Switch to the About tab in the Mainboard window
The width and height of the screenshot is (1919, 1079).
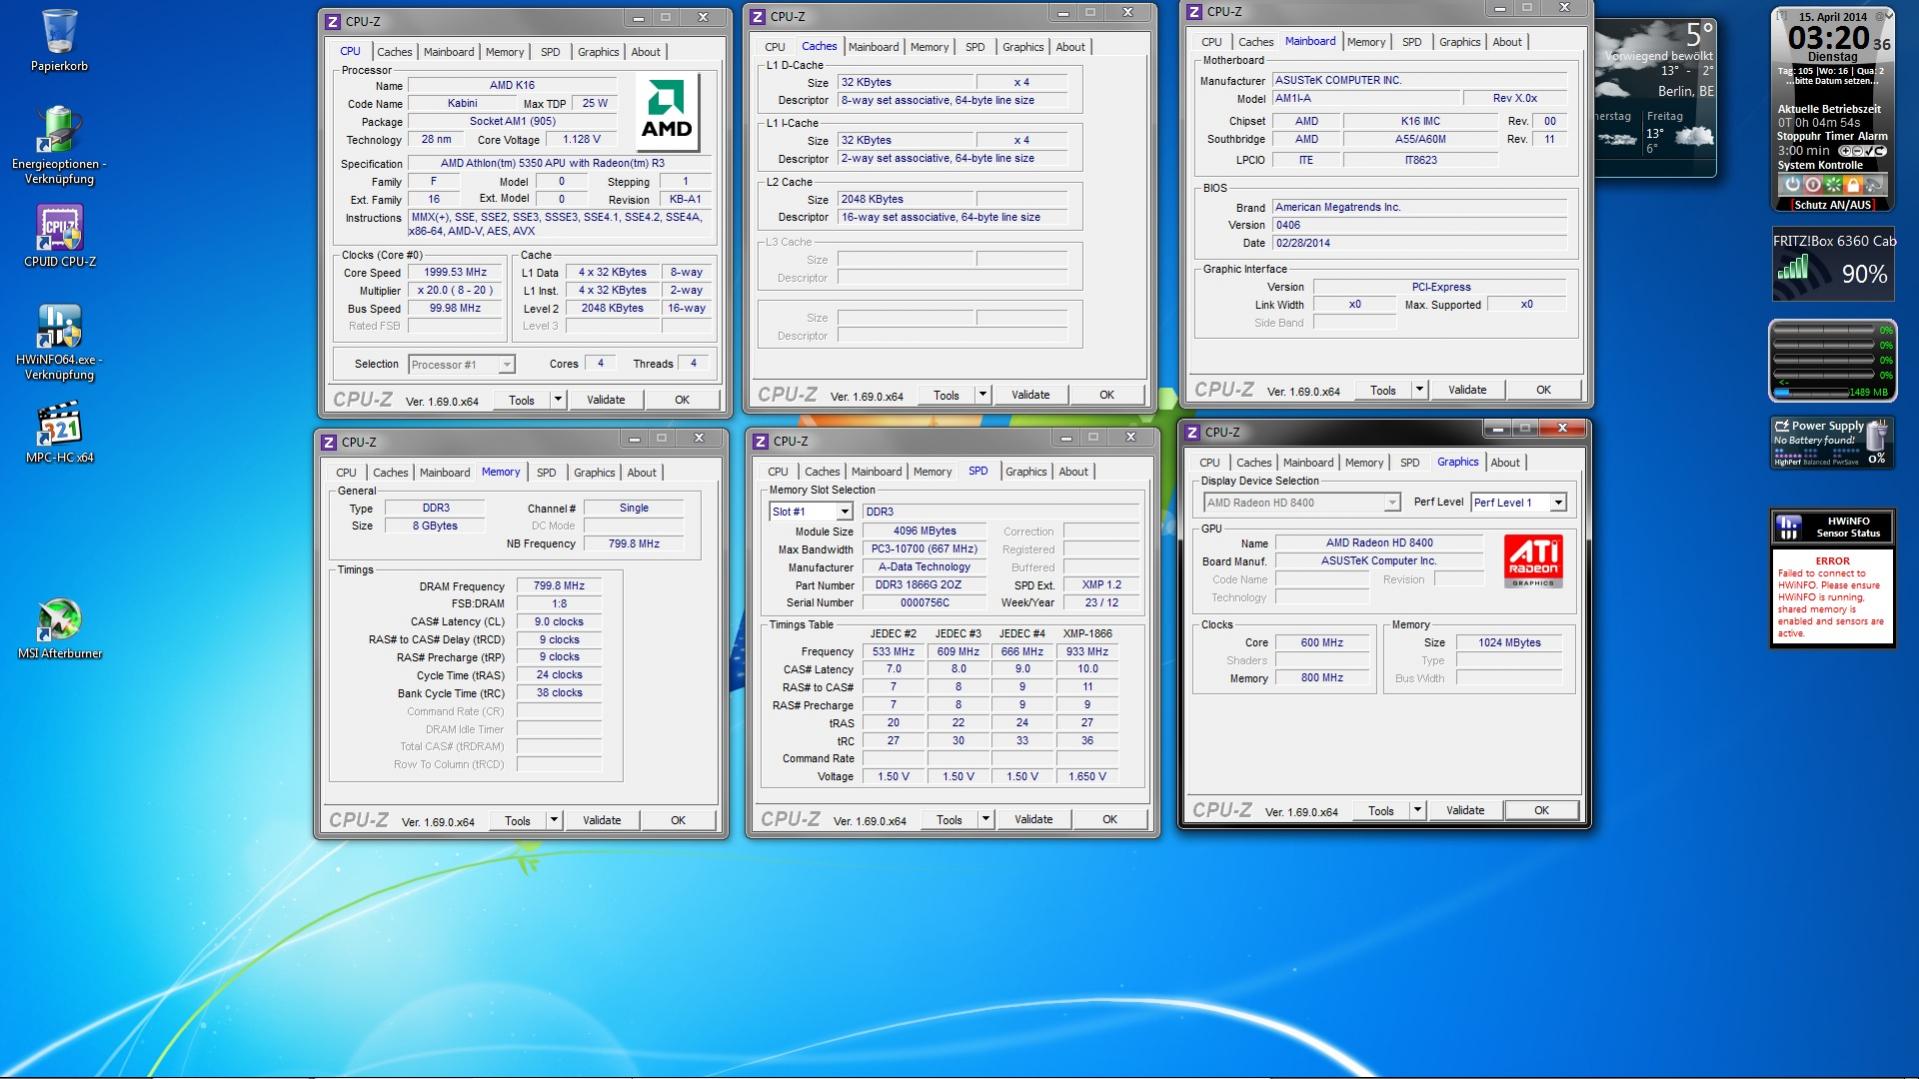click(x=1506, y=42)
